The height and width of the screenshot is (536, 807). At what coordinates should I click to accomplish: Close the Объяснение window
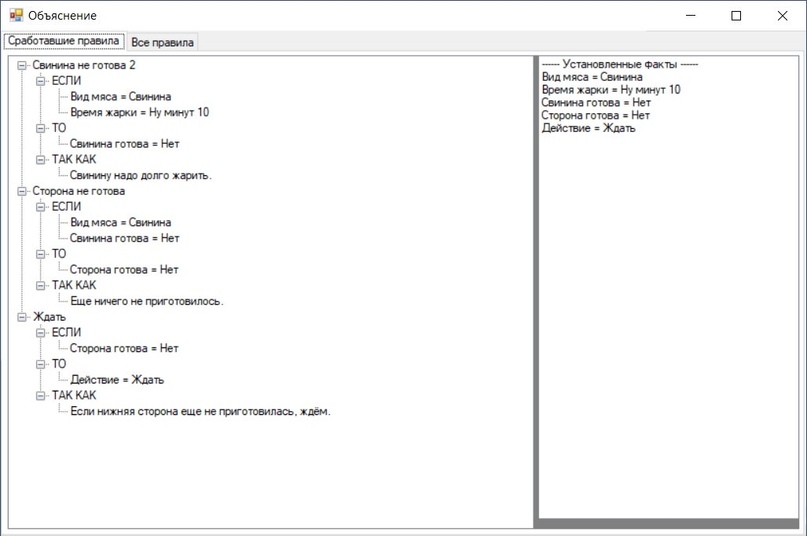click(x=782, y=16)
